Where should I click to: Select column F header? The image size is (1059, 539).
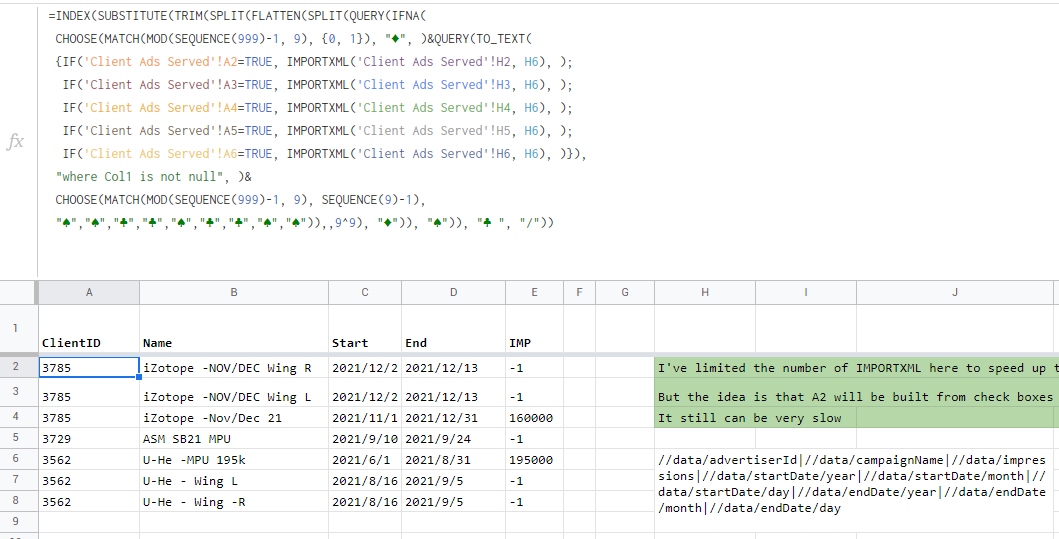click(579, 292)
